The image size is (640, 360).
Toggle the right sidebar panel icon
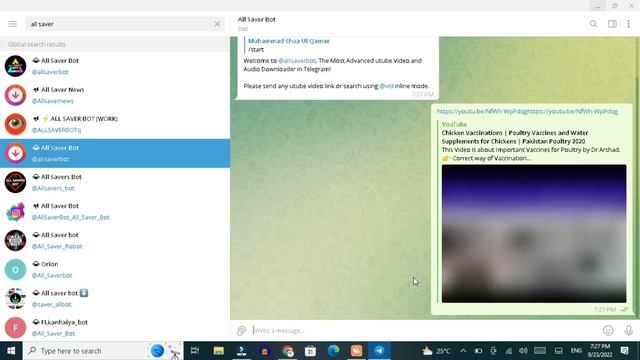pyautogui.click(x=612, y=24)
